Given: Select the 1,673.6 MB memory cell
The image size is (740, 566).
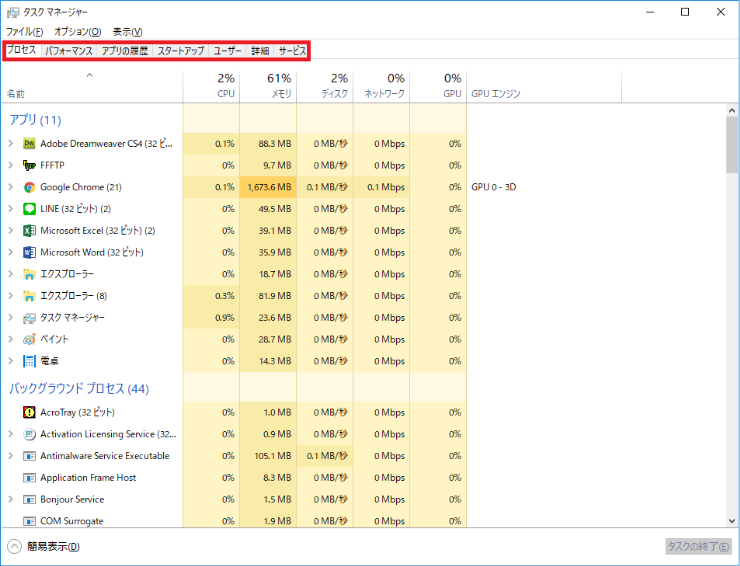Looking at the screenshot, I should tap(268, 187).
